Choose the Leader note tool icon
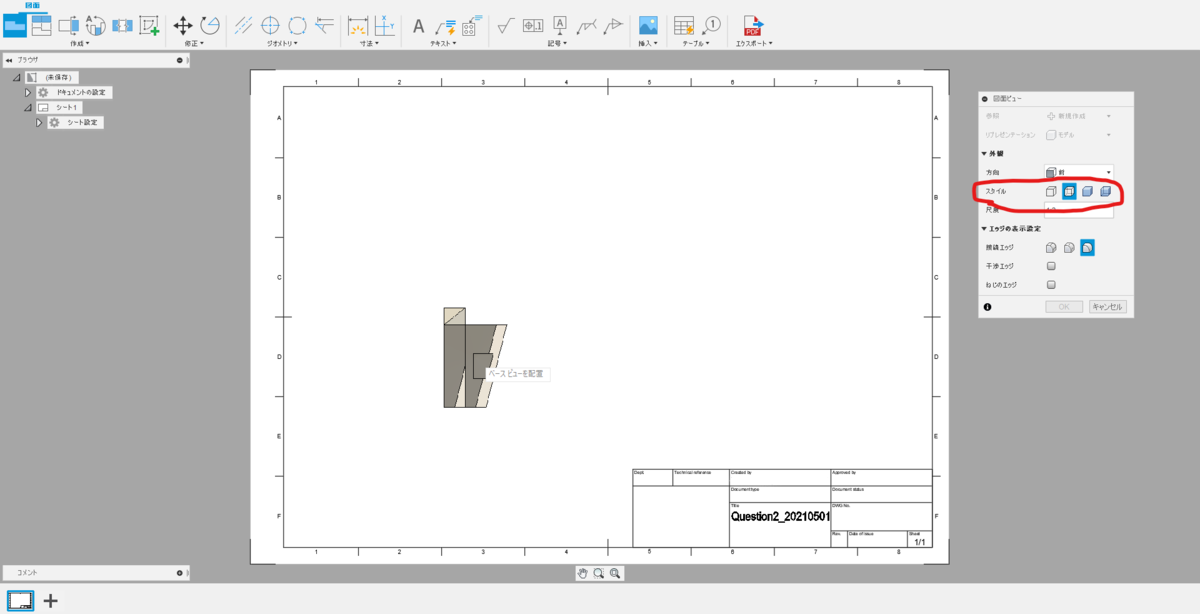Viewport: 1200px width, 614px height. coord(445,26)
